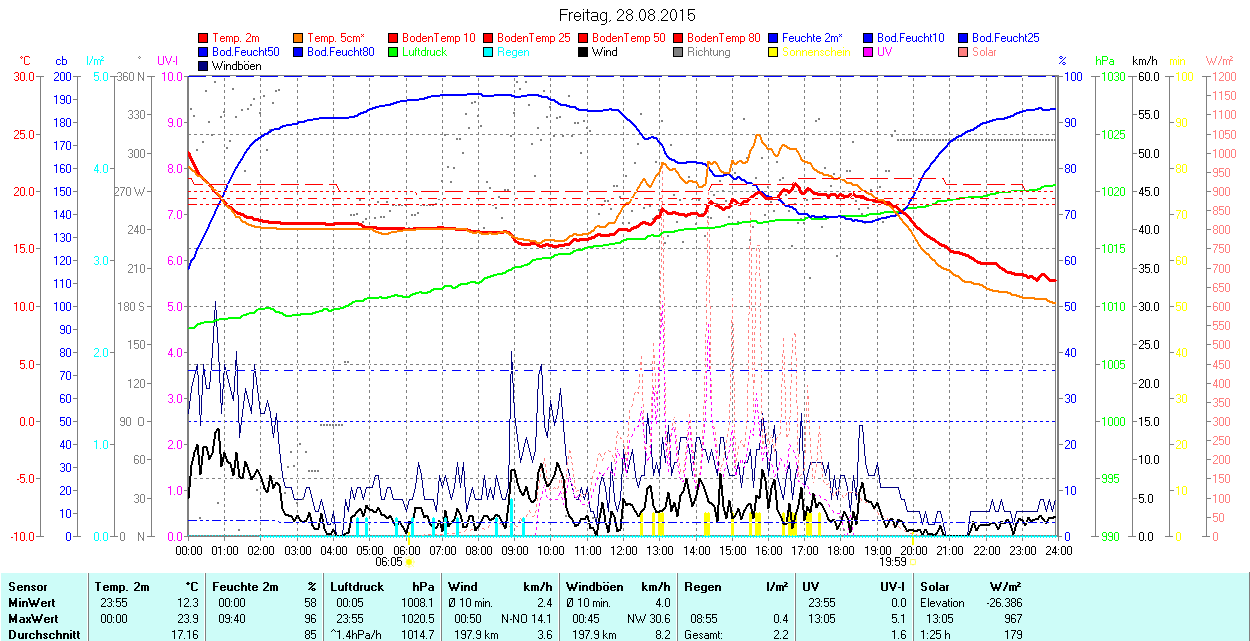
Task: Click the green Luftdruck legend swatch
Action: click(392, 51)
